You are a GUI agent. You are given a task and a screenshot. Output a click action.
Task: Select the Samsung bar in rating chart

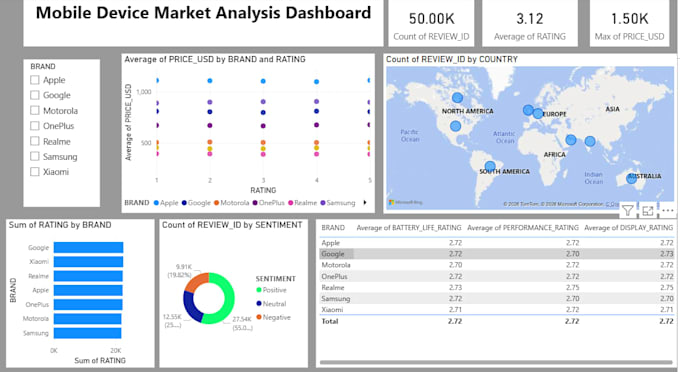coord(88,333)
